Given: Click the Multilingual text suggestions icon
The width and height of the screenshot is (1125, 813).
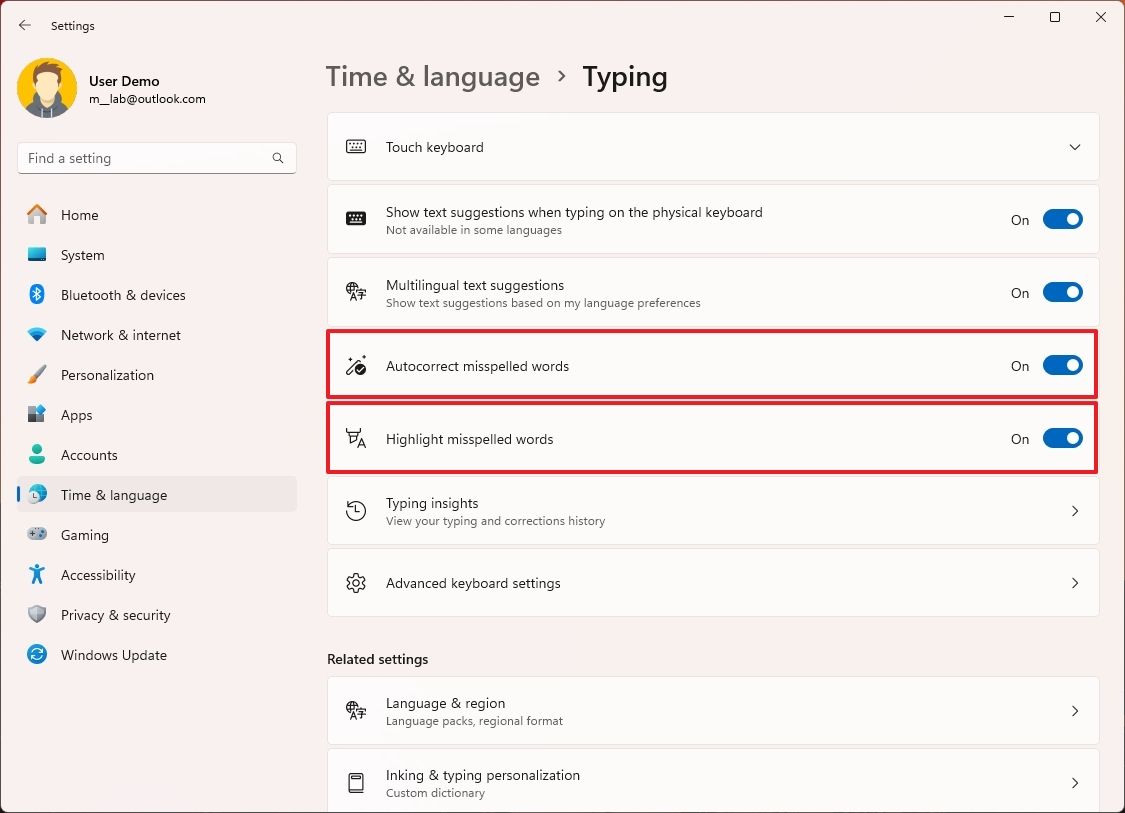Looking at the screenshot, I should point(355,292).
